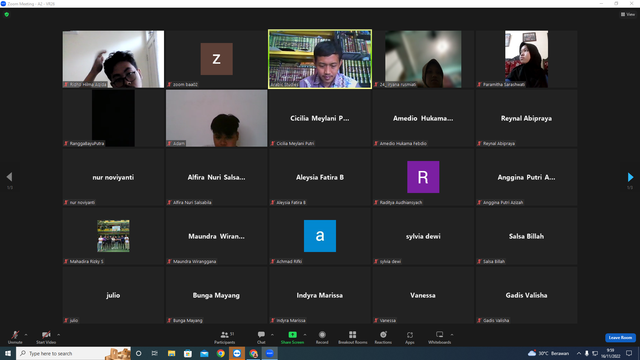Open Whiteboards
This screenshot has height=360, width=640.
pos(440,337)
